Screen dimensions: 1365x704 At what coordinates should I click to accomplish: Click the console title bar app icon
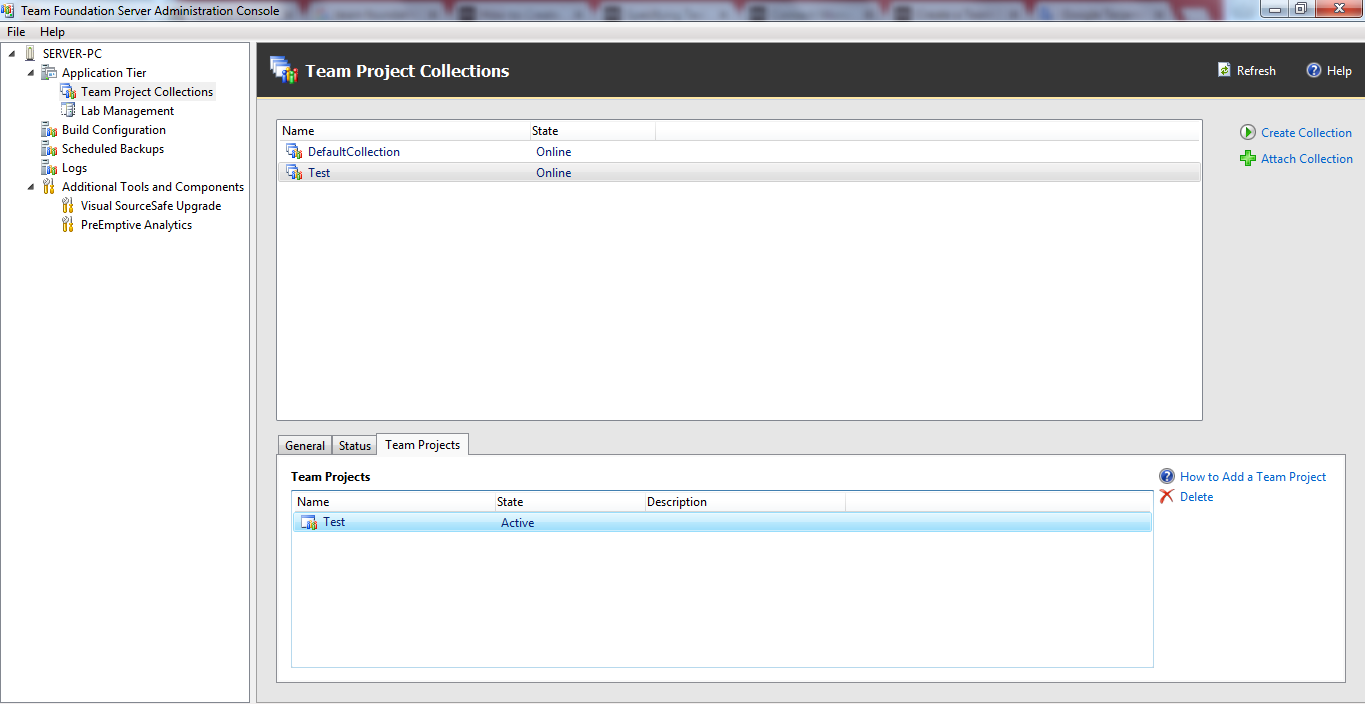(x=10, y=10)
